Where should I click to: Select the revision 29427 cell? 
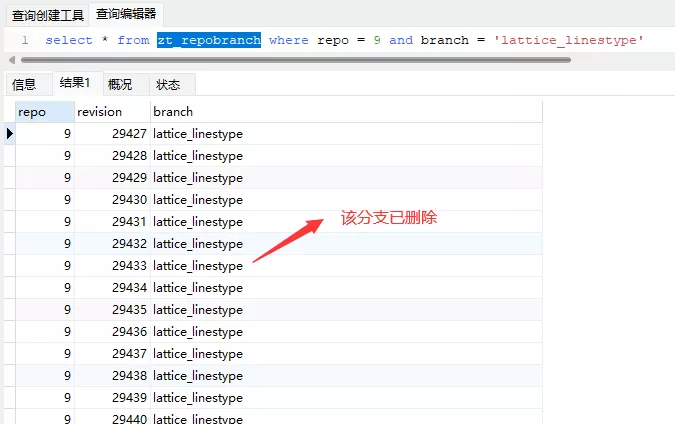[x=112, y=134]
